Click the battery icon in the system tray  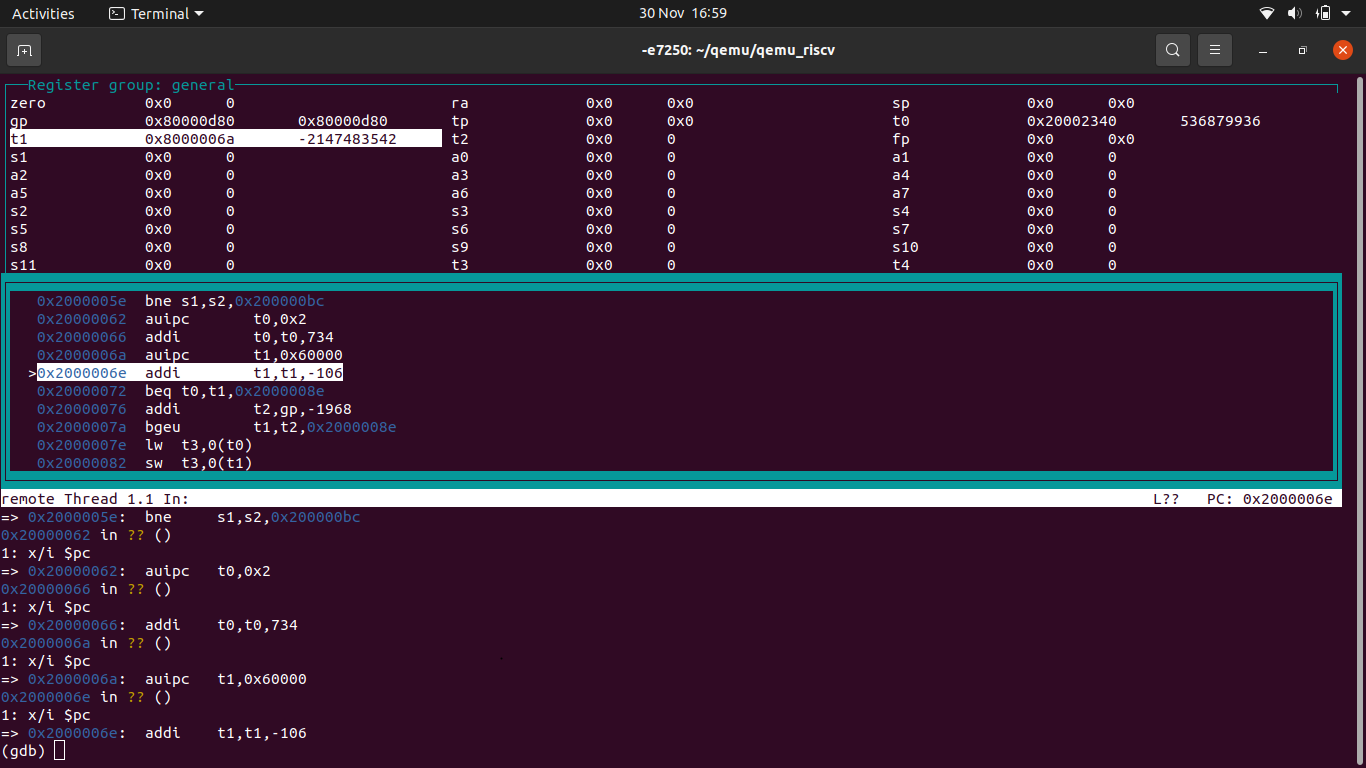click(x=1322, y=13)
